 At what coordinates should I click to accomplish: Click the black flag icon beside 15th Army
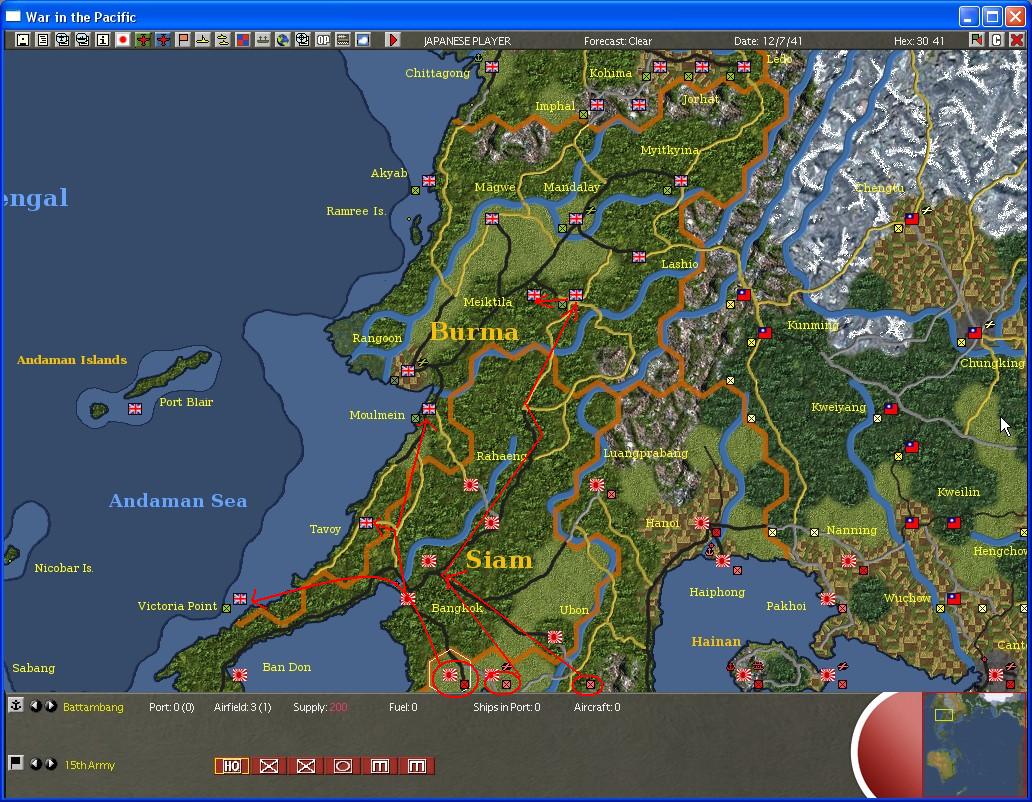coord(16,763)
